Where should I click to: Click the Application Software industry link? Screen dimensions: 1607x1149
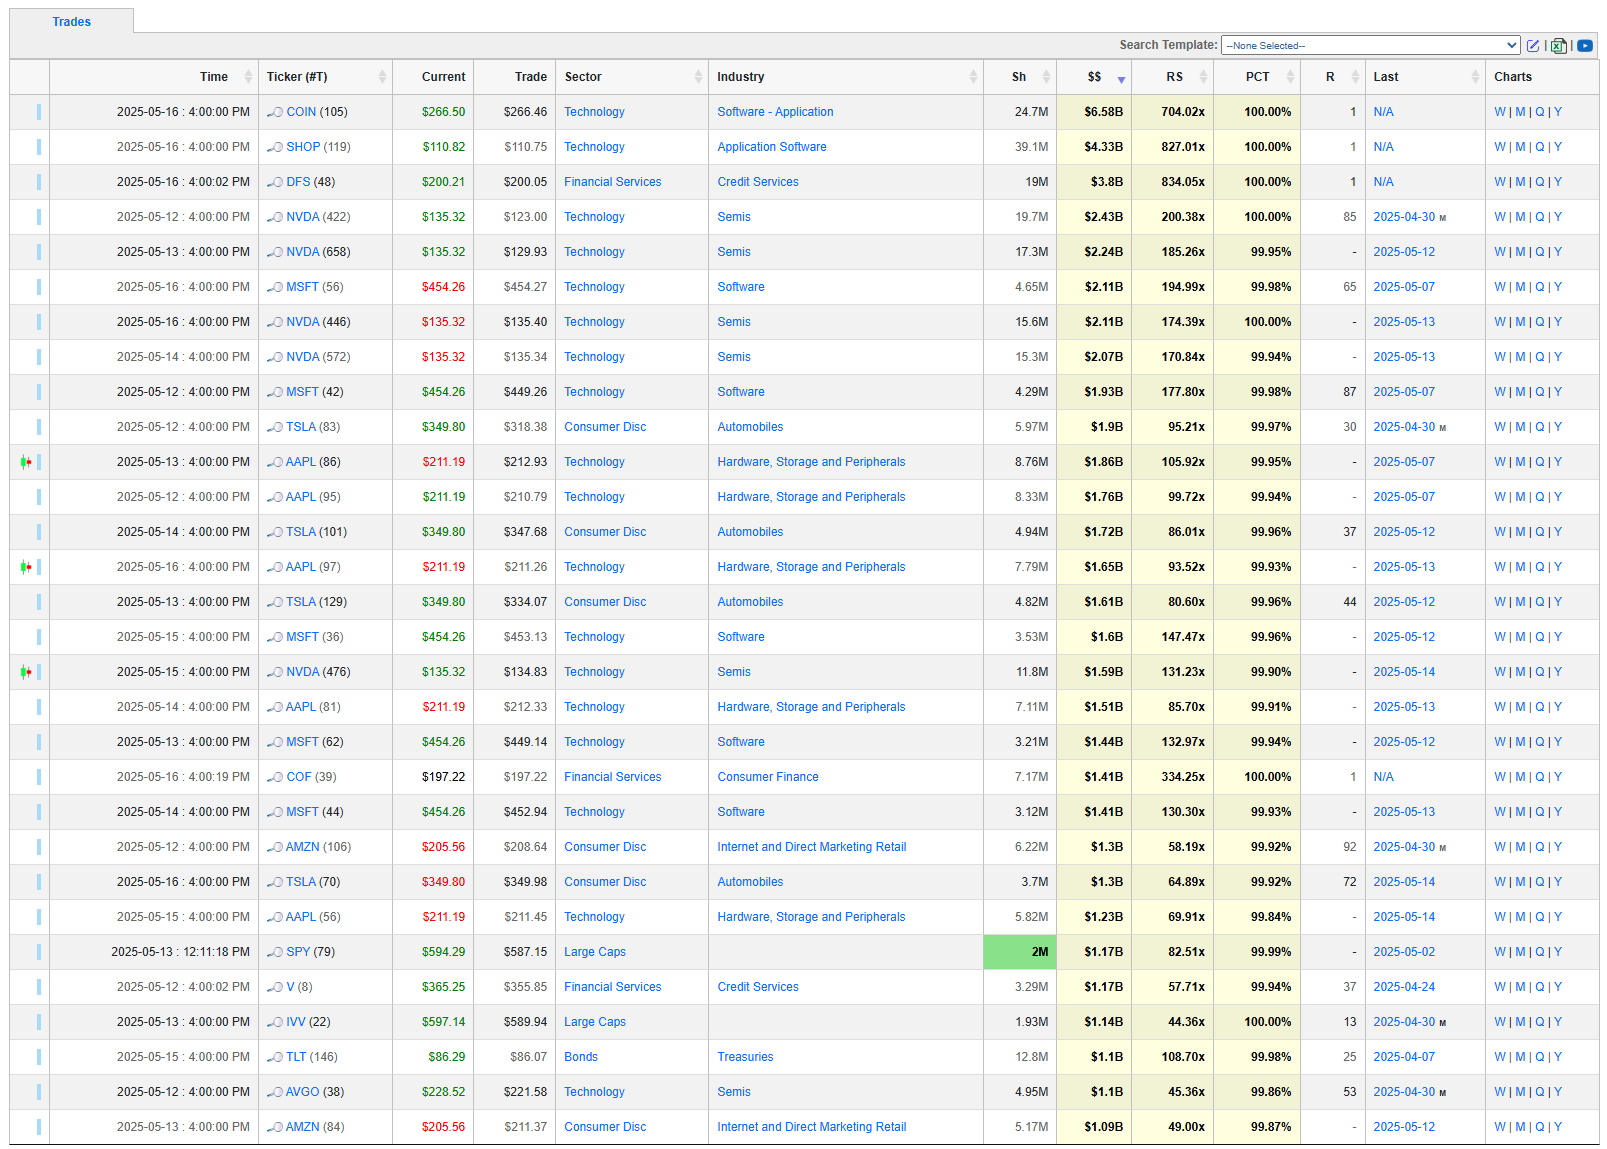click(x=772, y=147)
